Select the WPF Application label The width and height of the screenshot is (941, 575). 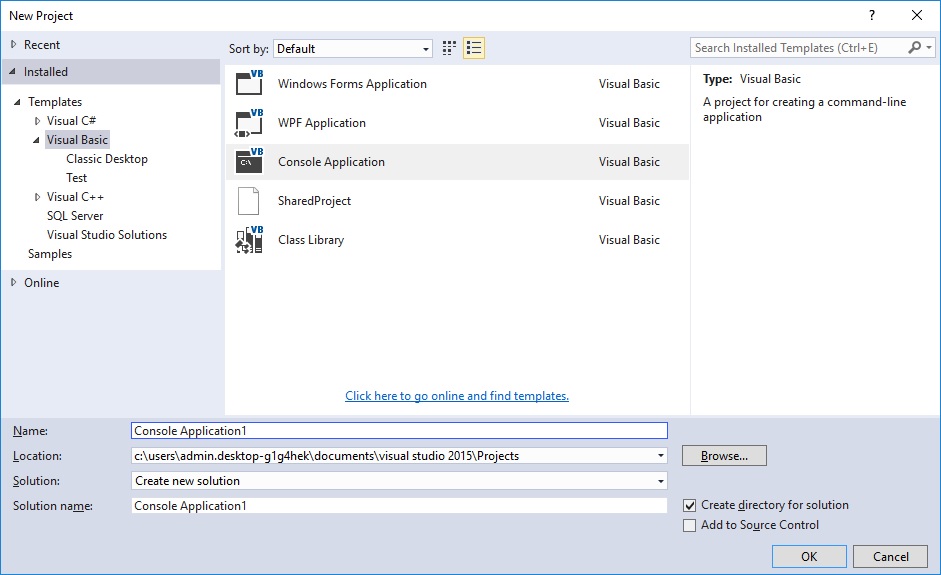tap(322, 123)
